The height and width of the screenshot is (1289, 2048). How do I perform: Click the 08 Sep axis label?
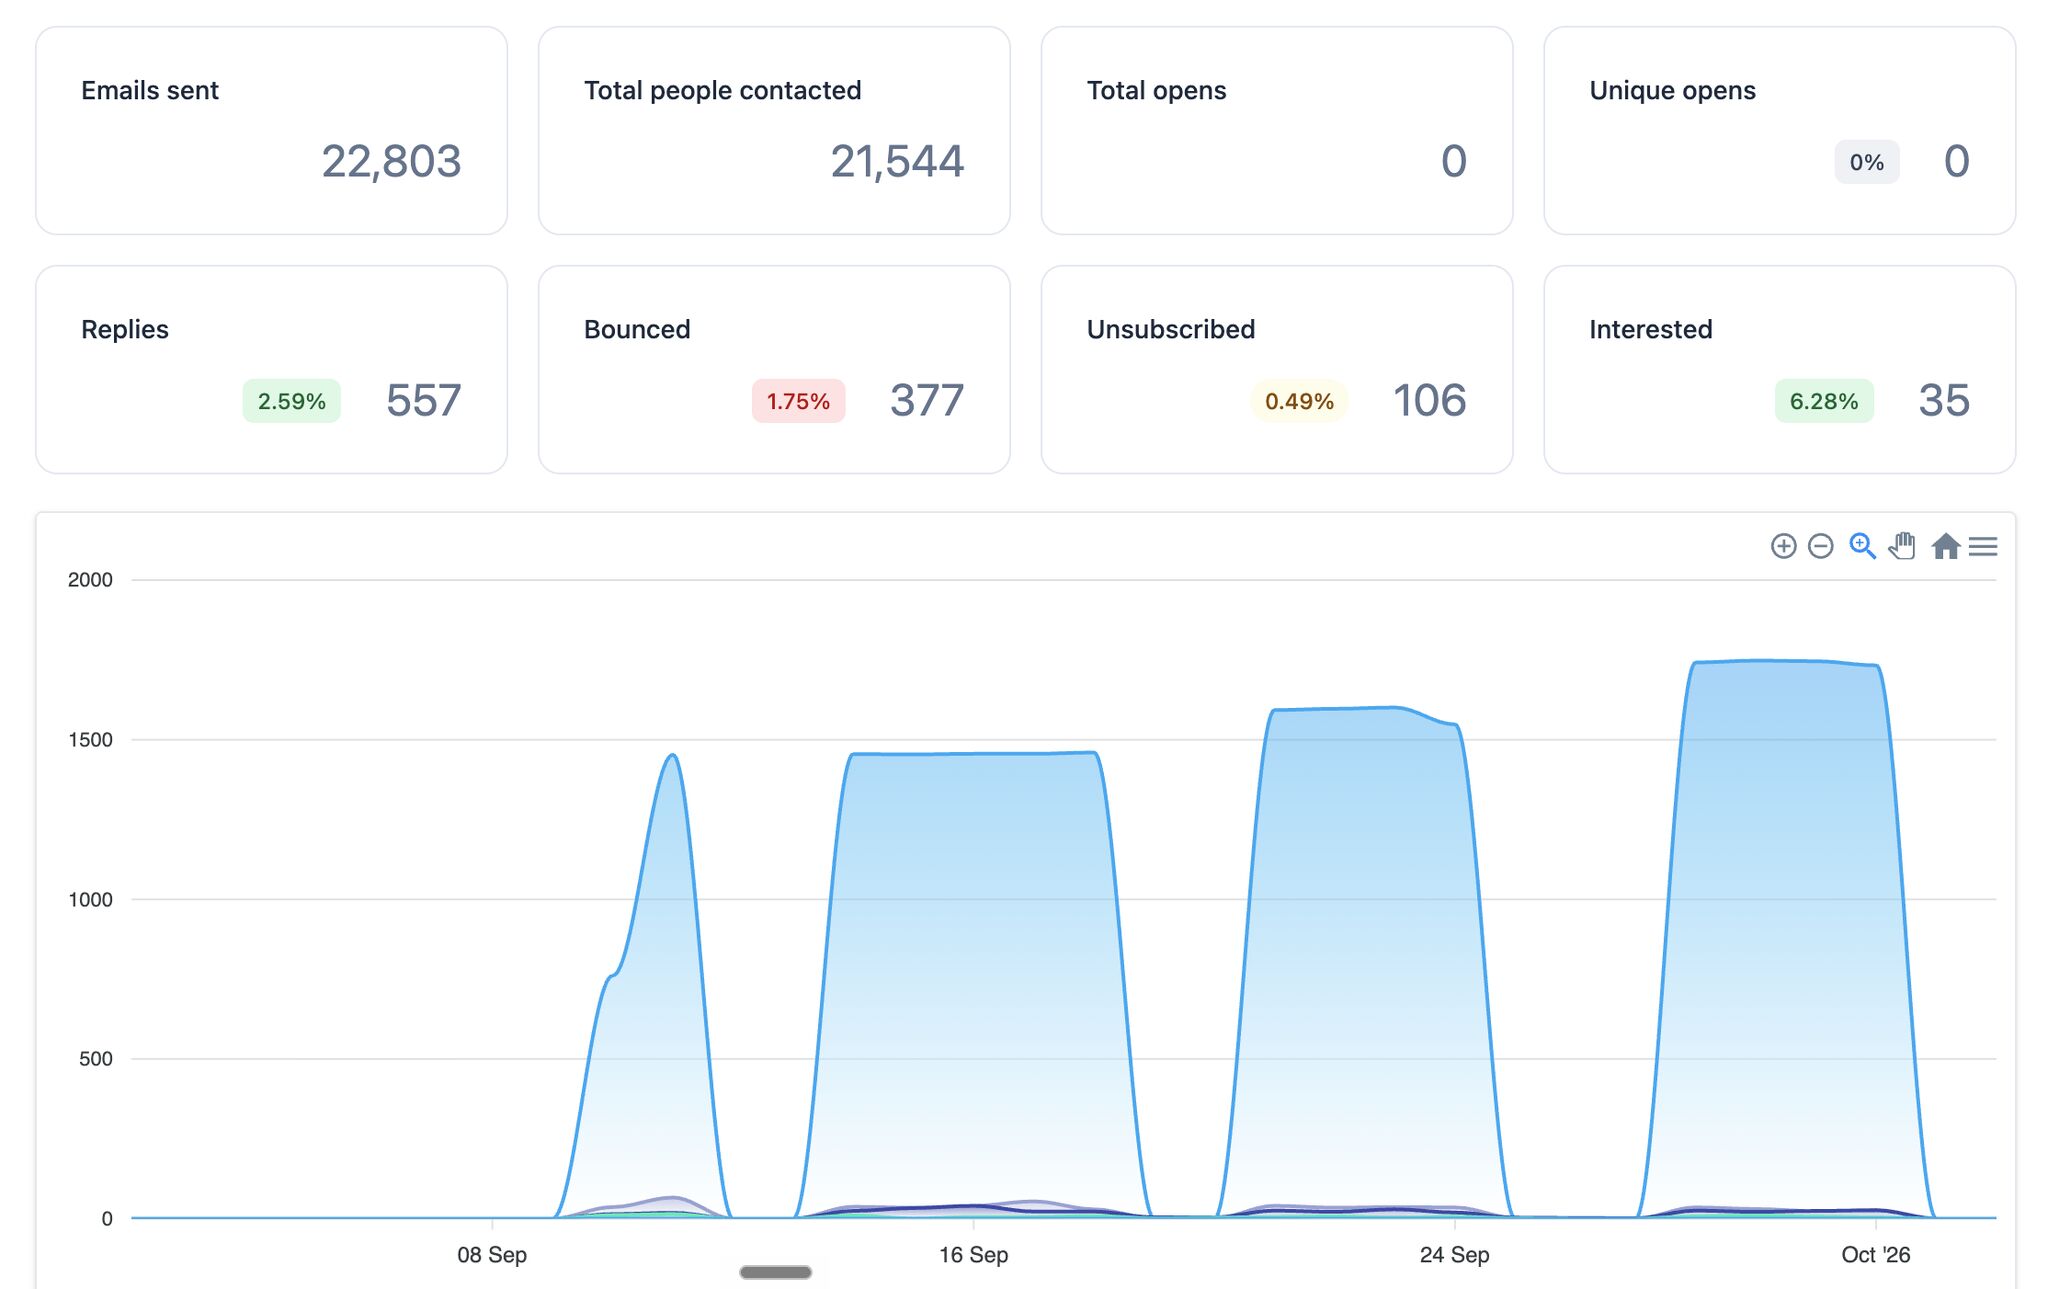[x=492, y=1254]
